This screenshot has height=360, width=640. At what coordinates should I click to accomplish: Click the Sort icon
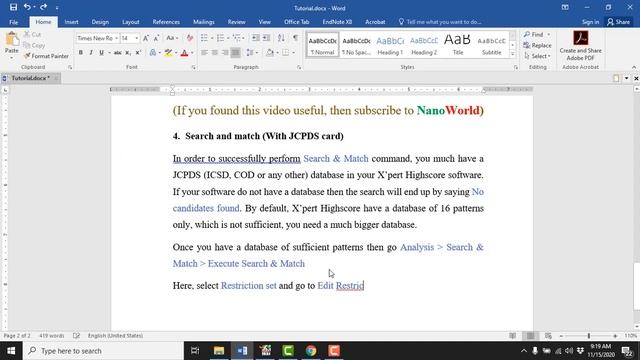pos(281,38)
